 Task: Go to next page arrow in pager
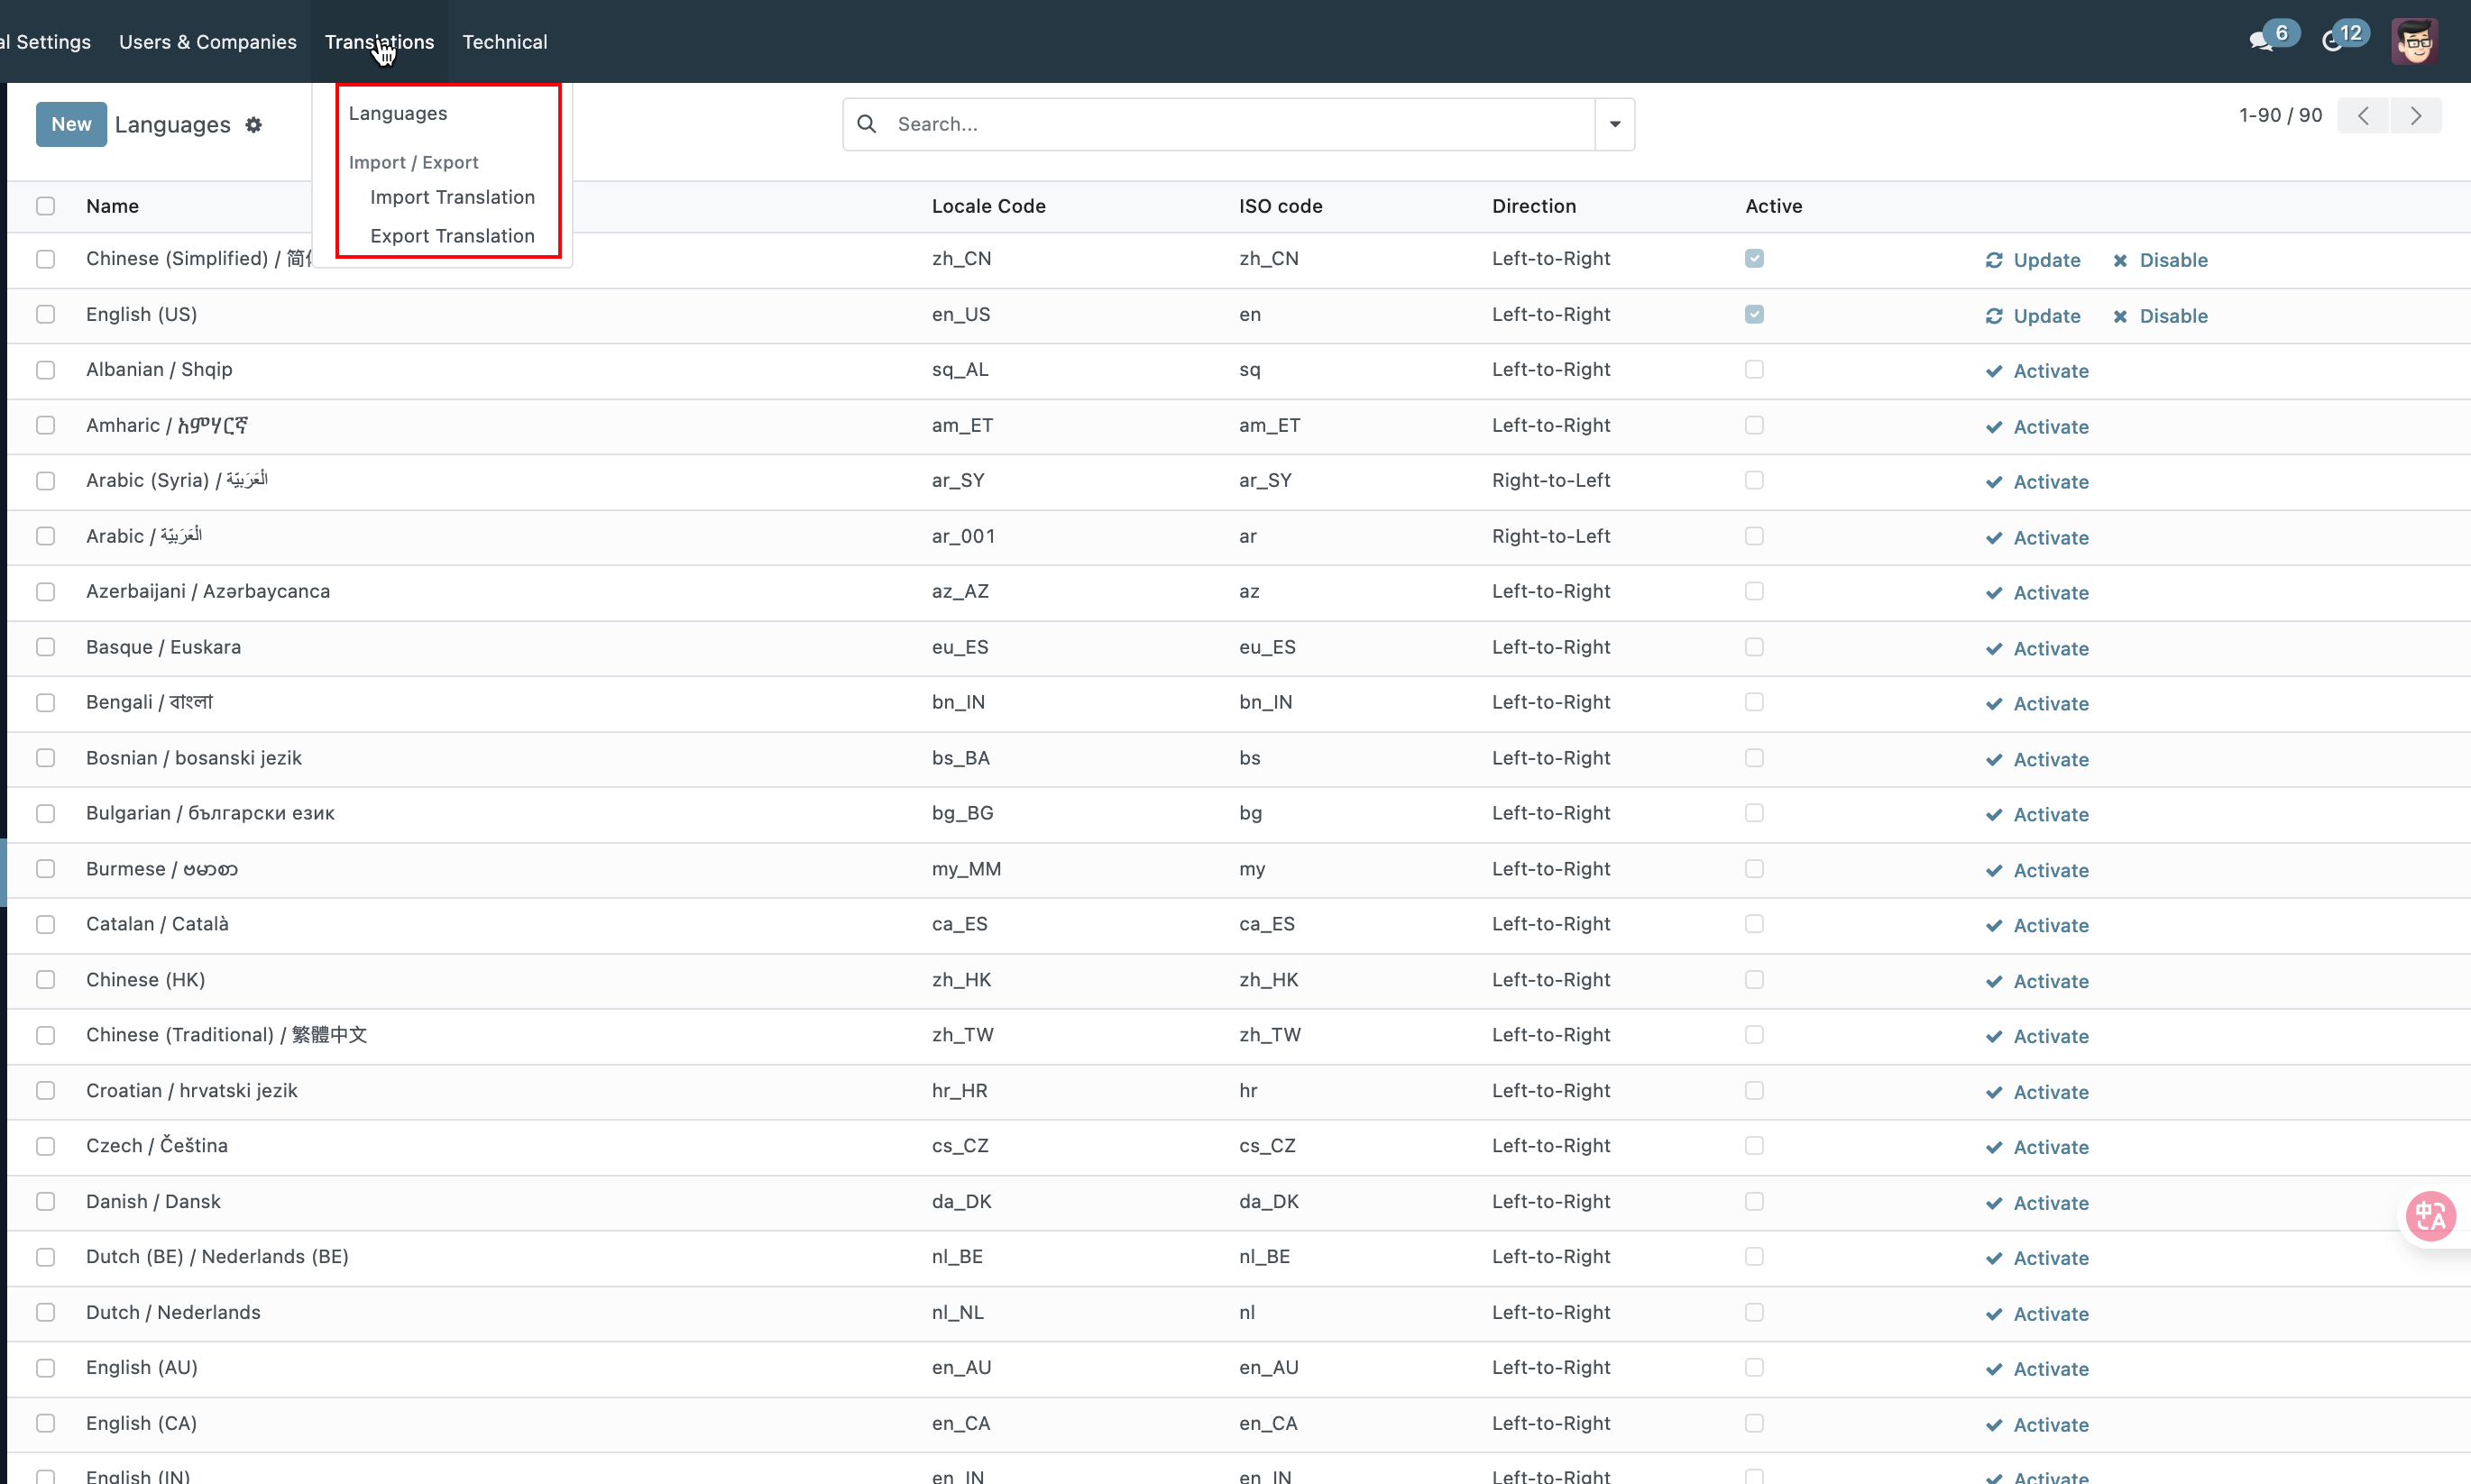pyautogui.click(x=2415, y=116)
